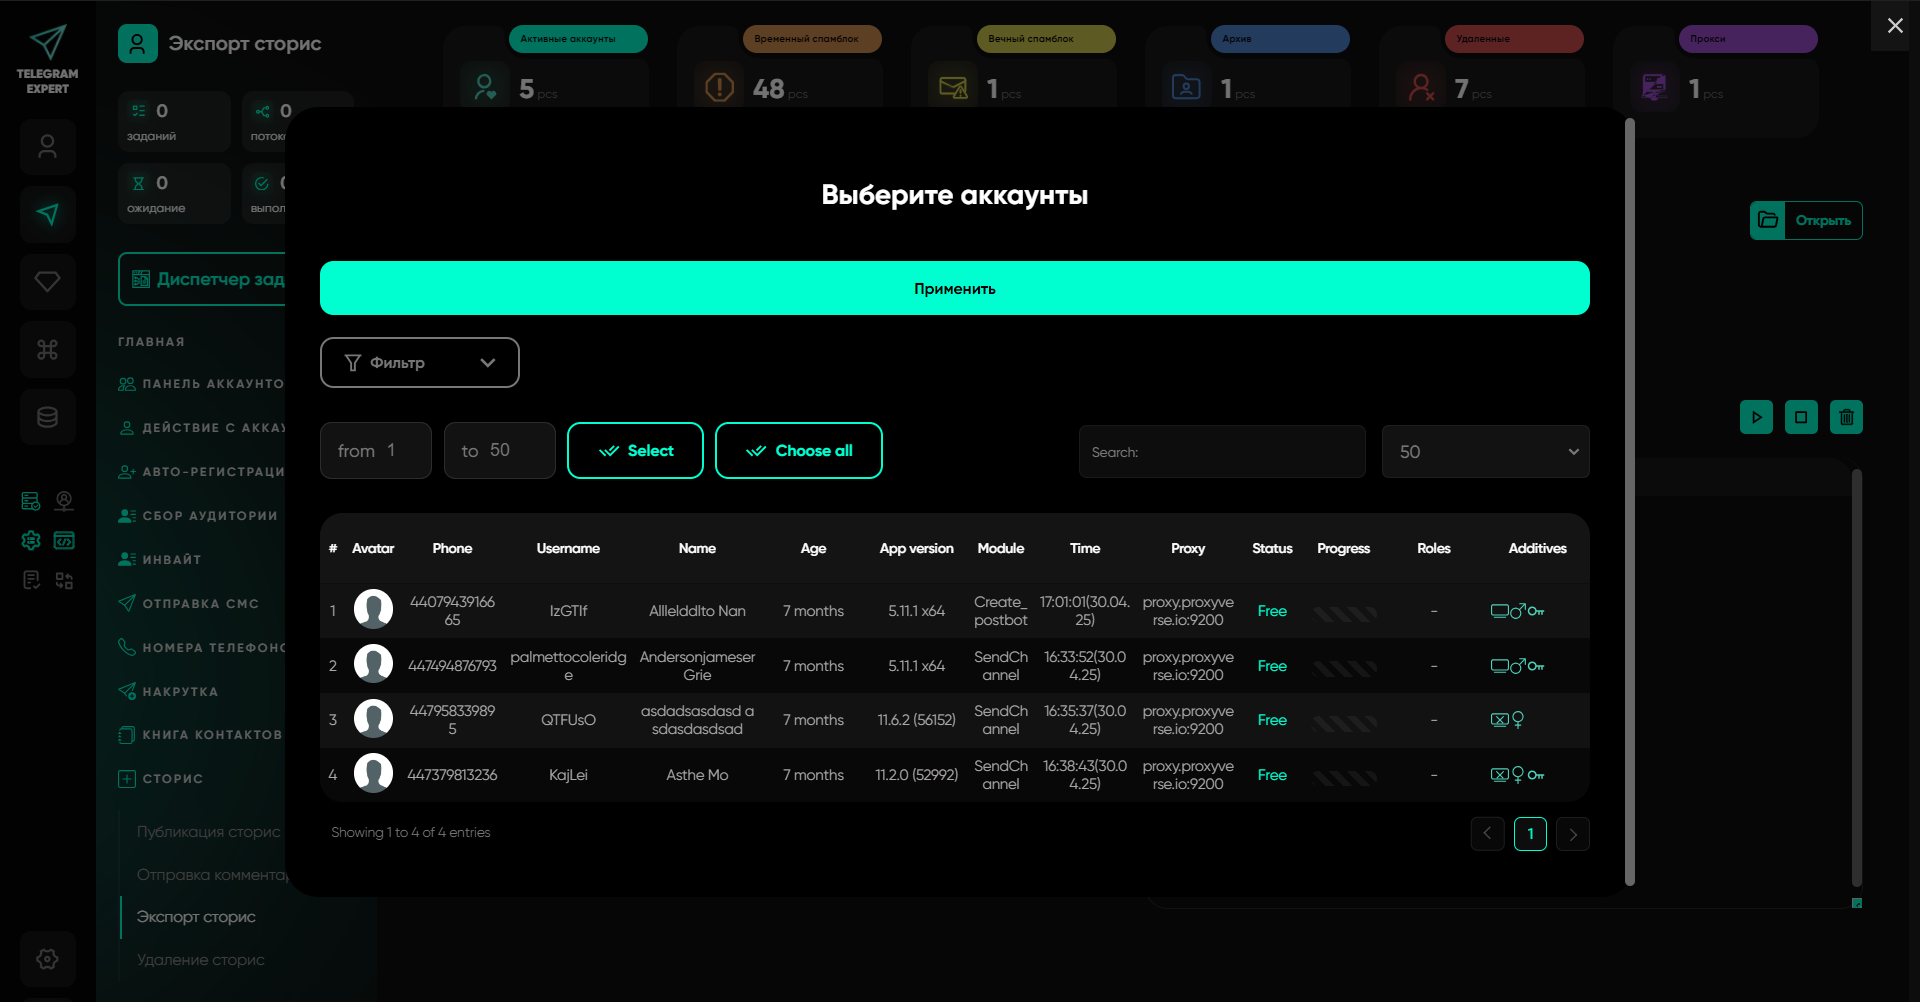The image size is (1920, 1002).
Task: Select the paper plane sidebar icon
Action: point(47,214)
